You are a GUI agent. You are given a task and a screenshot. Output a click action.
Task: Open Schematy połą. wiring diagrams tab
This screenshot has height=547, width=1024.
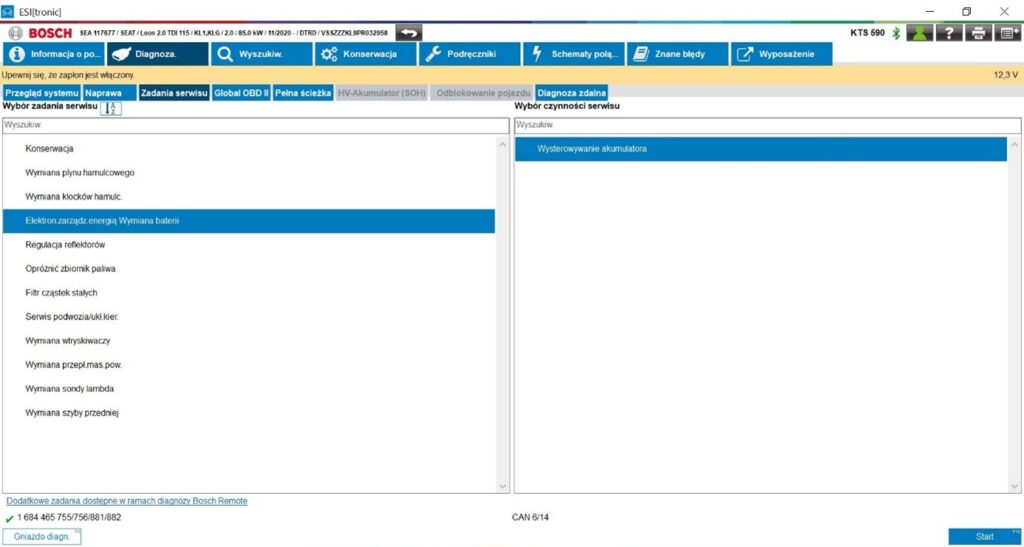573,54
